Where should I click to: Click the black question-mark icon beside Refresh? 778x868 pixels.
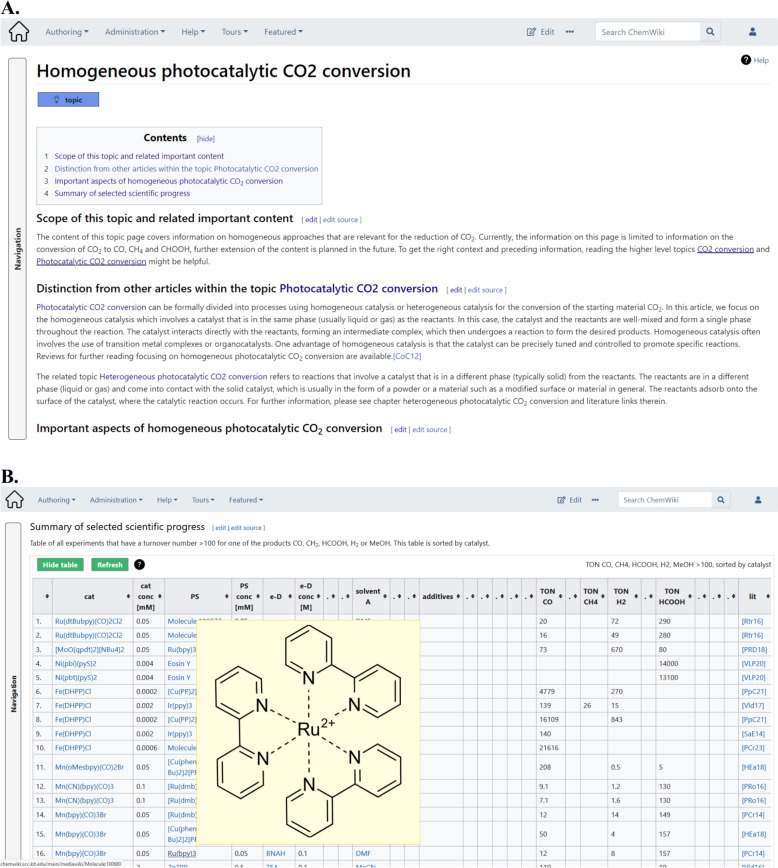(140, 565)
